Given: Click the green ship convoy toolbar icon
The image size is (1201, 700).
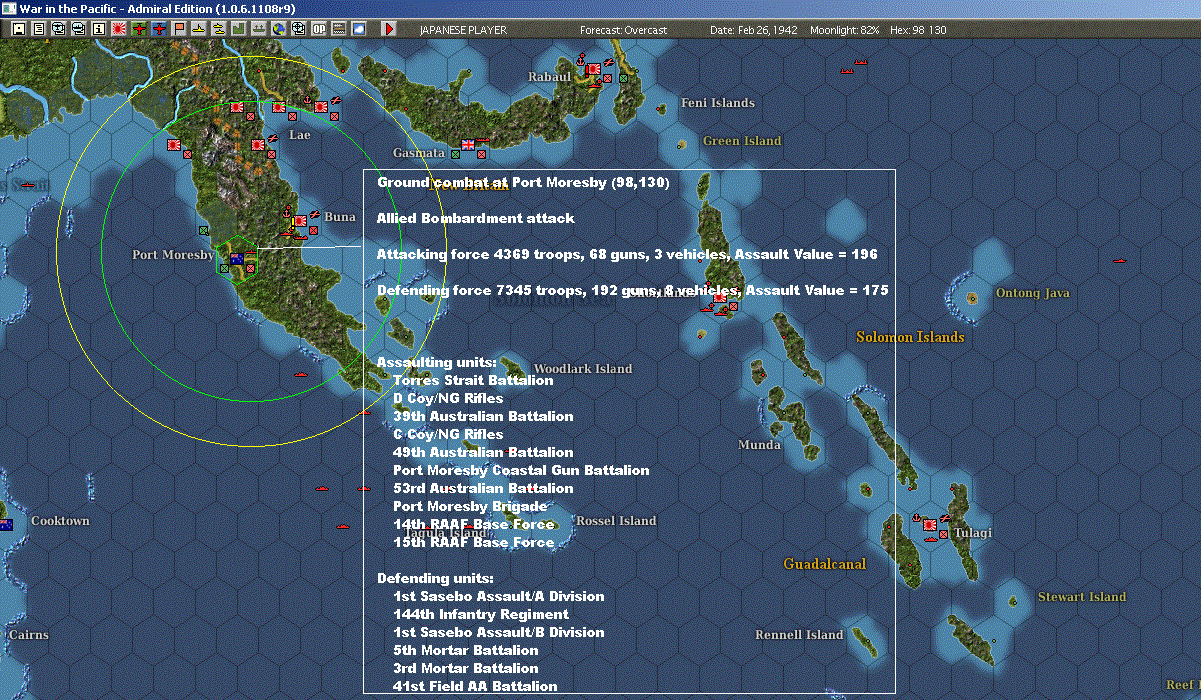Looking at the screenshot, I should click(259, 29).
